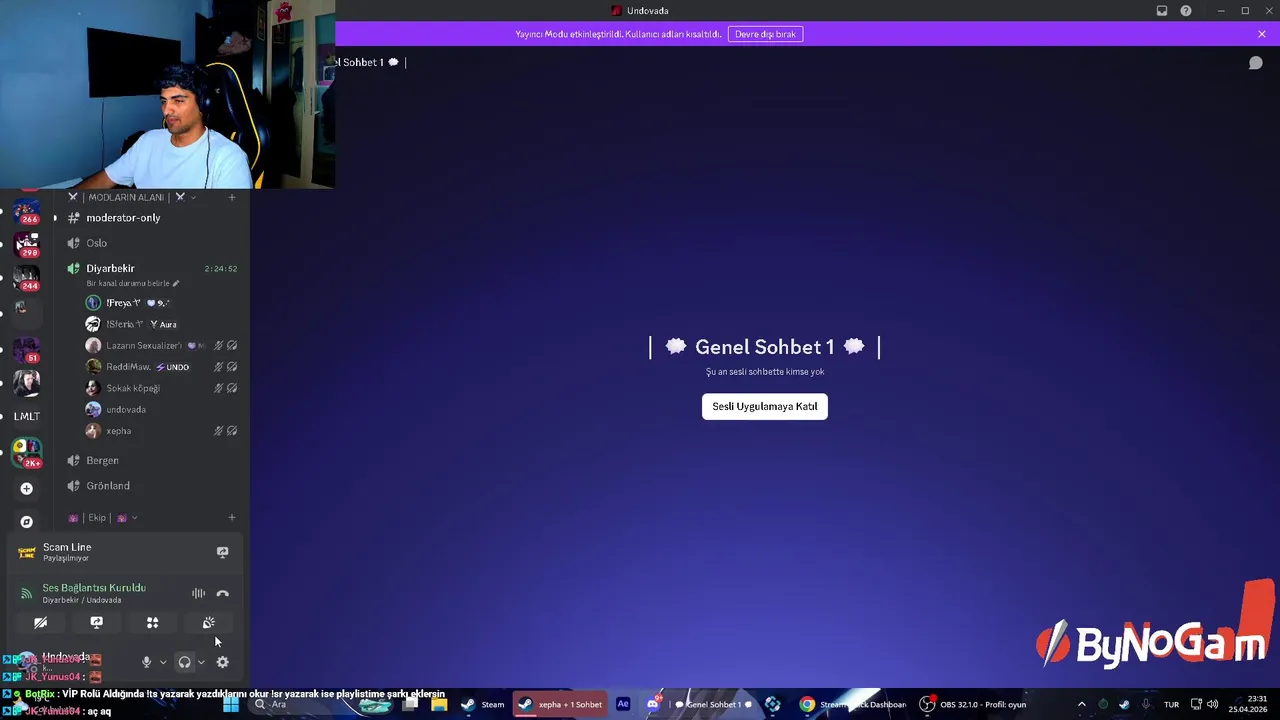Switch to OBS 32.1.0 taskbar window
Screen dimensions: 1280x720
coord(974,704)
